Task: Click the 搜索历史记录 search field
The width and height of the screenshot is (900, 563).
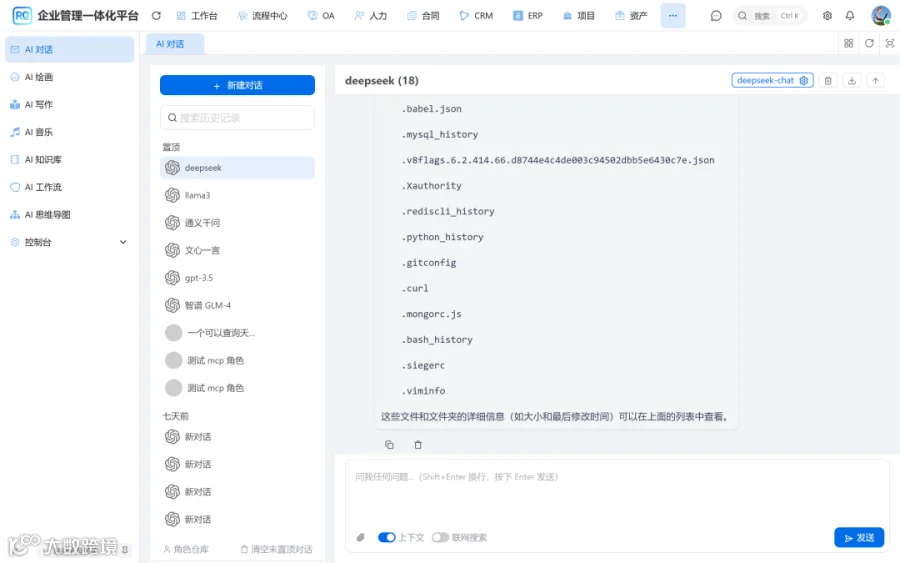Action: pyautogui.click(x=237, y=118)
